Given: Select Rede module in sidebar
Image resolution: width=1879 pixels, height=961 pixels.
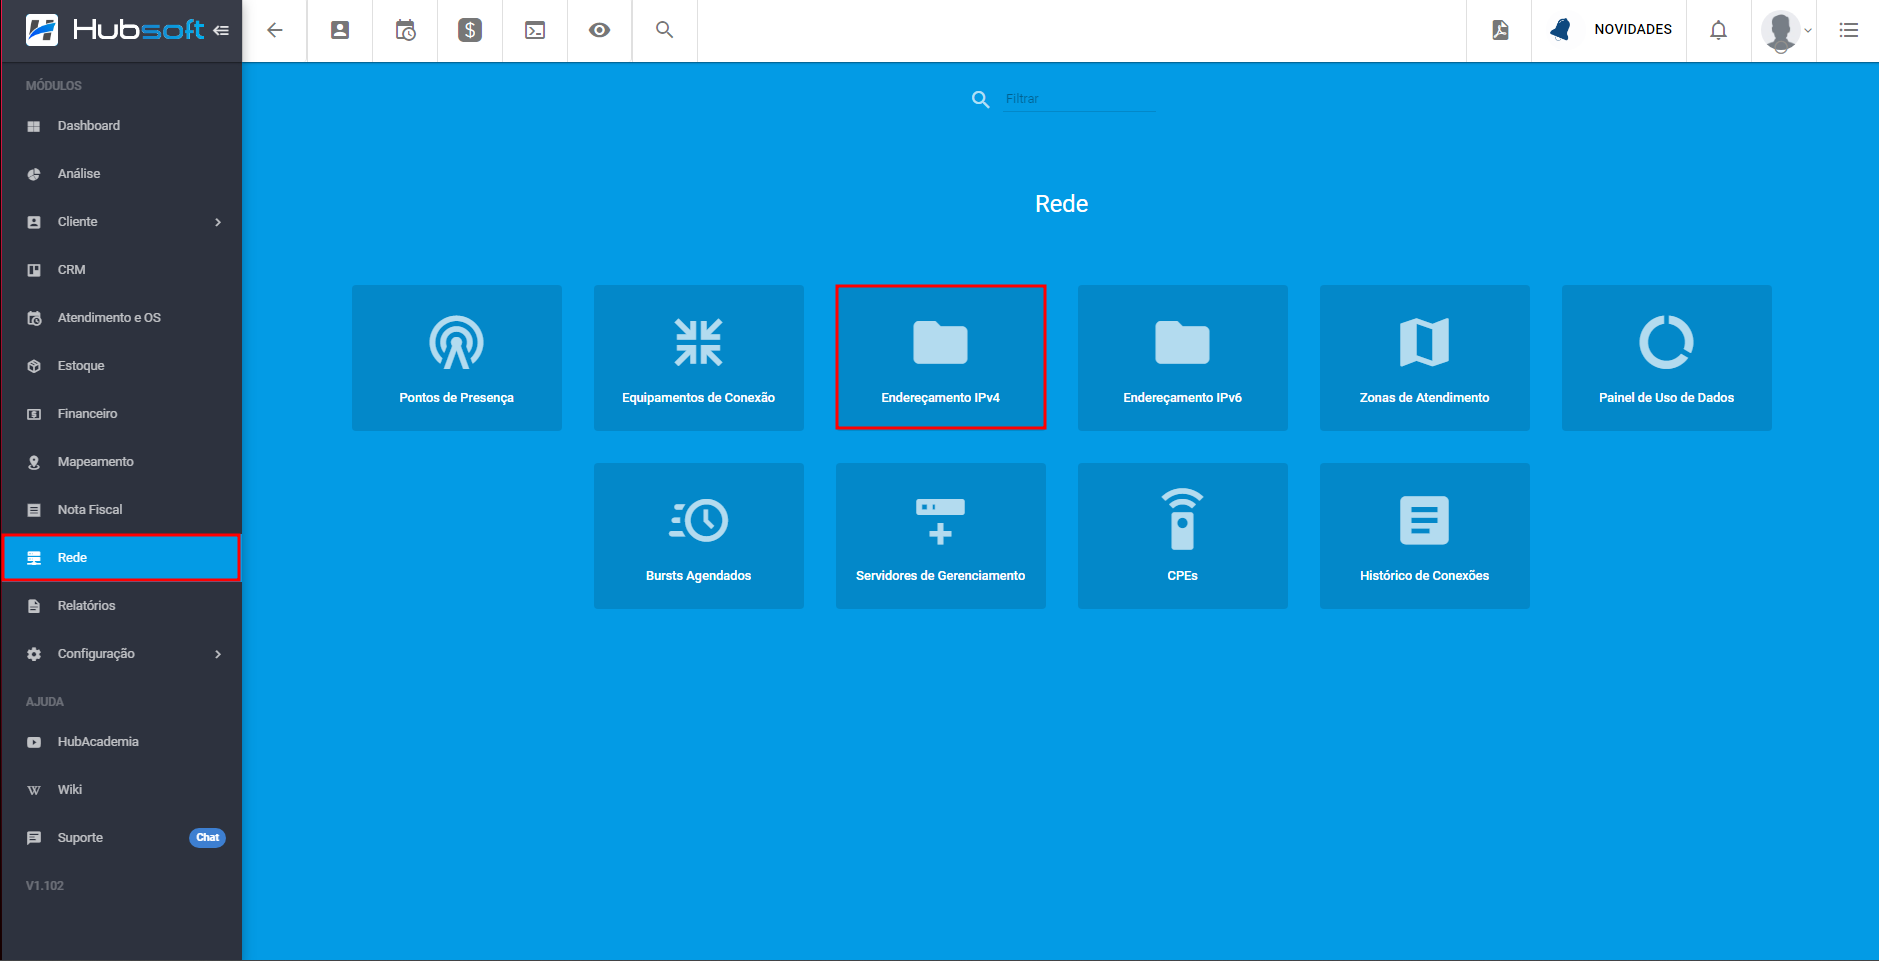Looking at the screenshot, I should pyautogui.click(x=121, y=558).
